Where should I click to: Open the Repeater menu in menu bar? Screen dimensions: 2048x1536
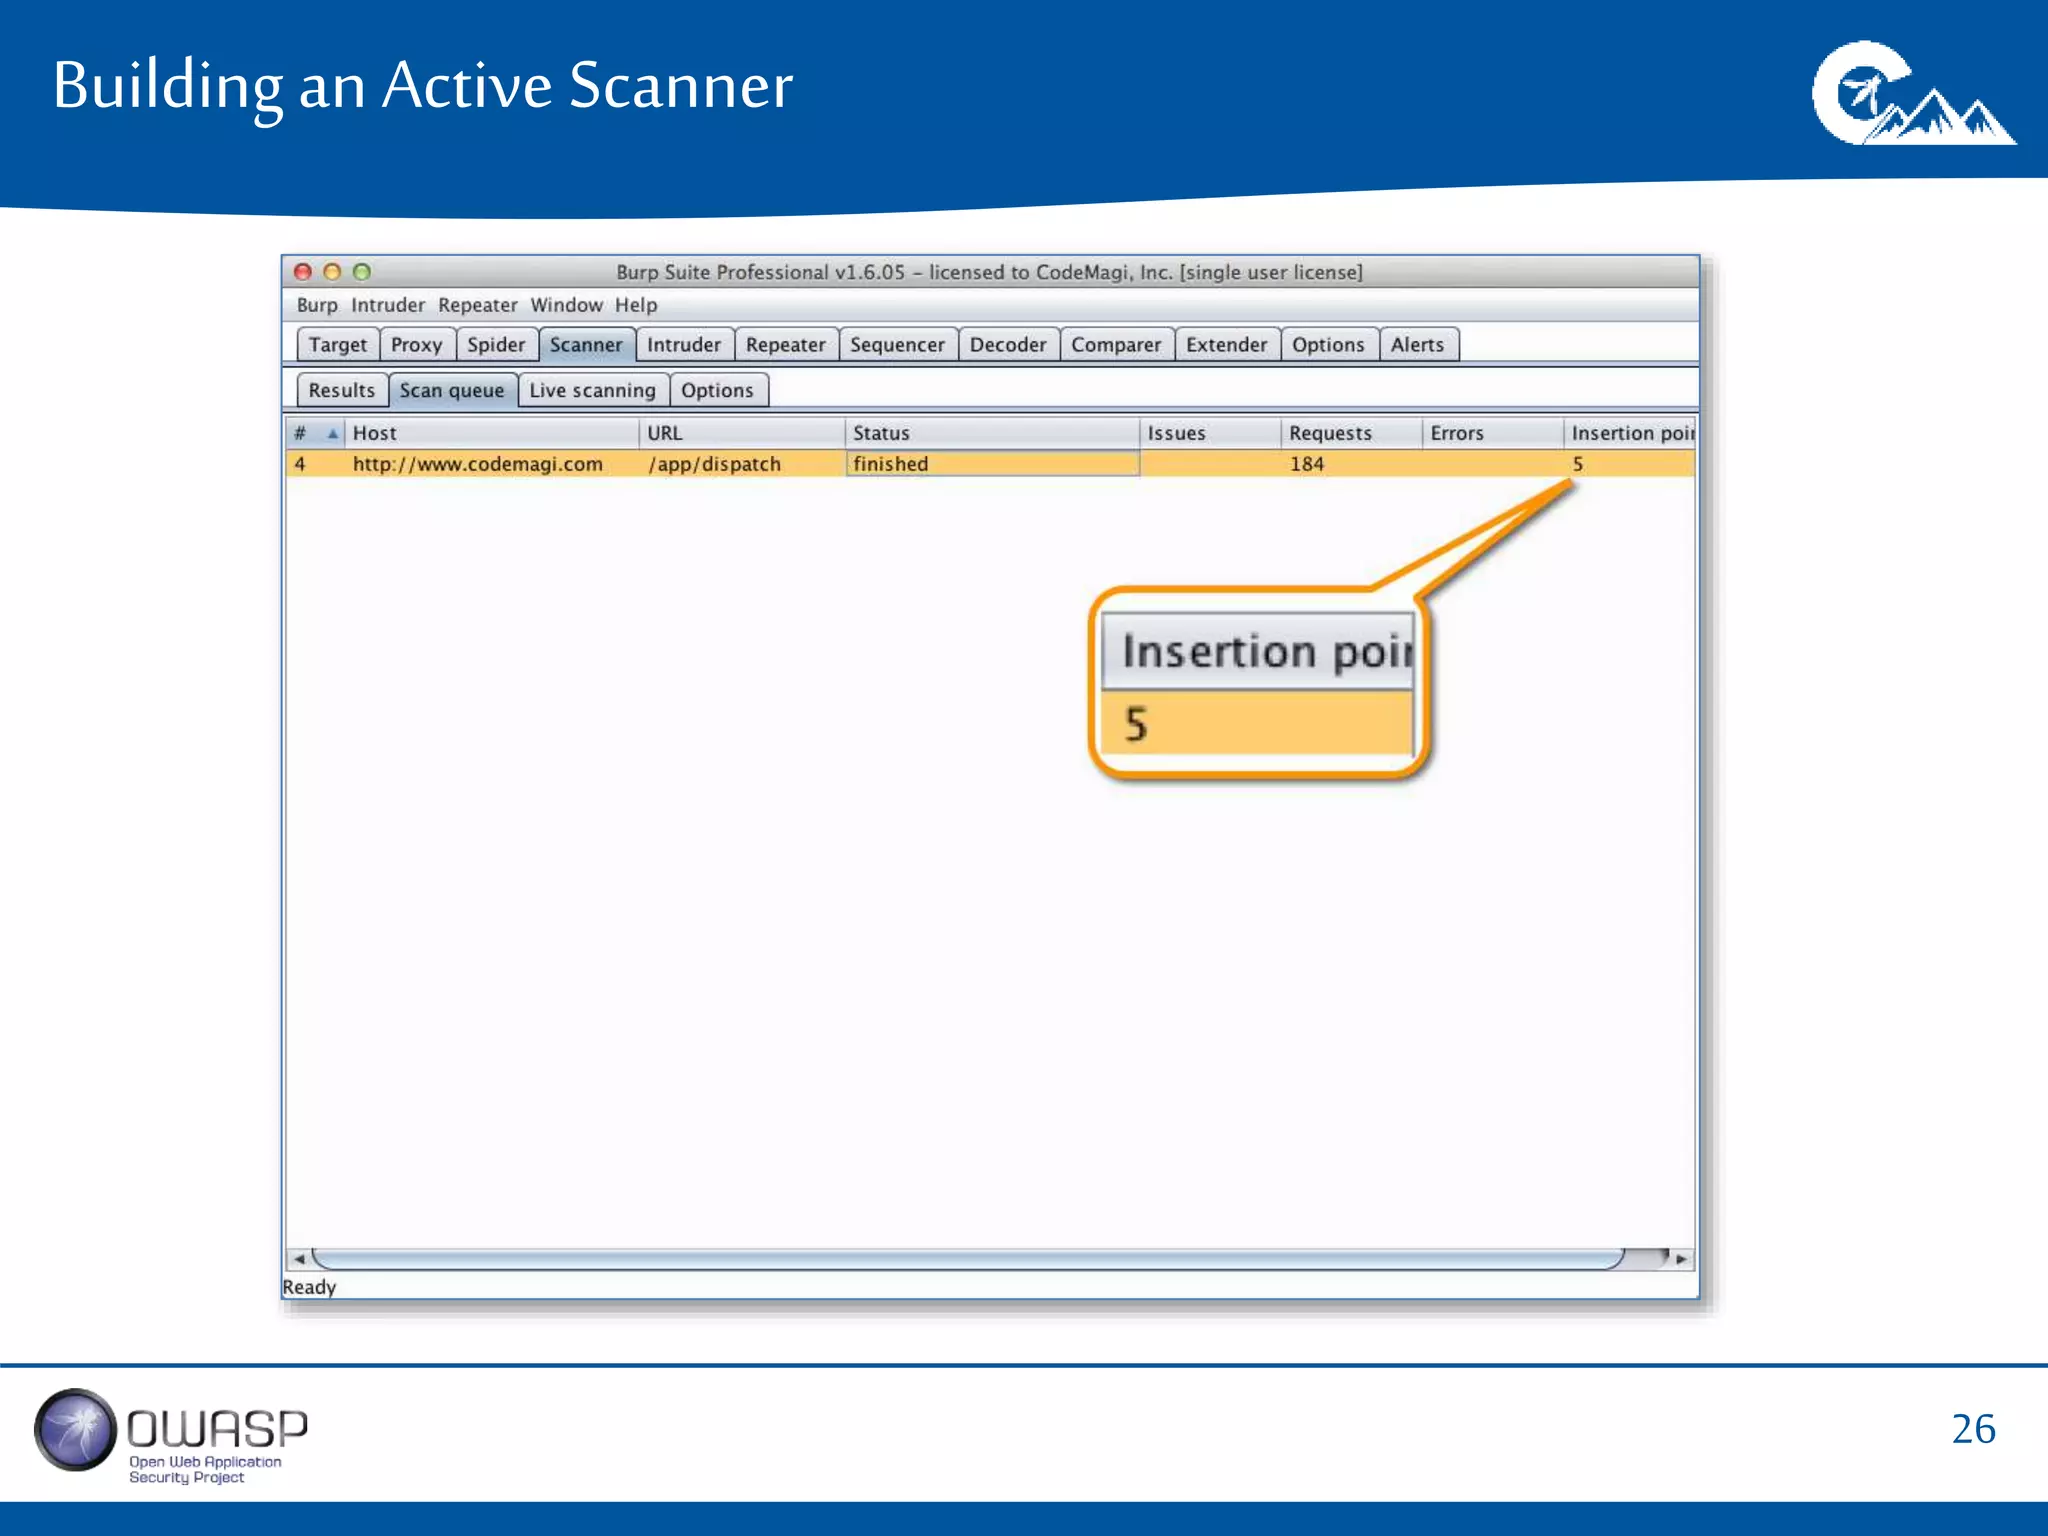point(478,305)
